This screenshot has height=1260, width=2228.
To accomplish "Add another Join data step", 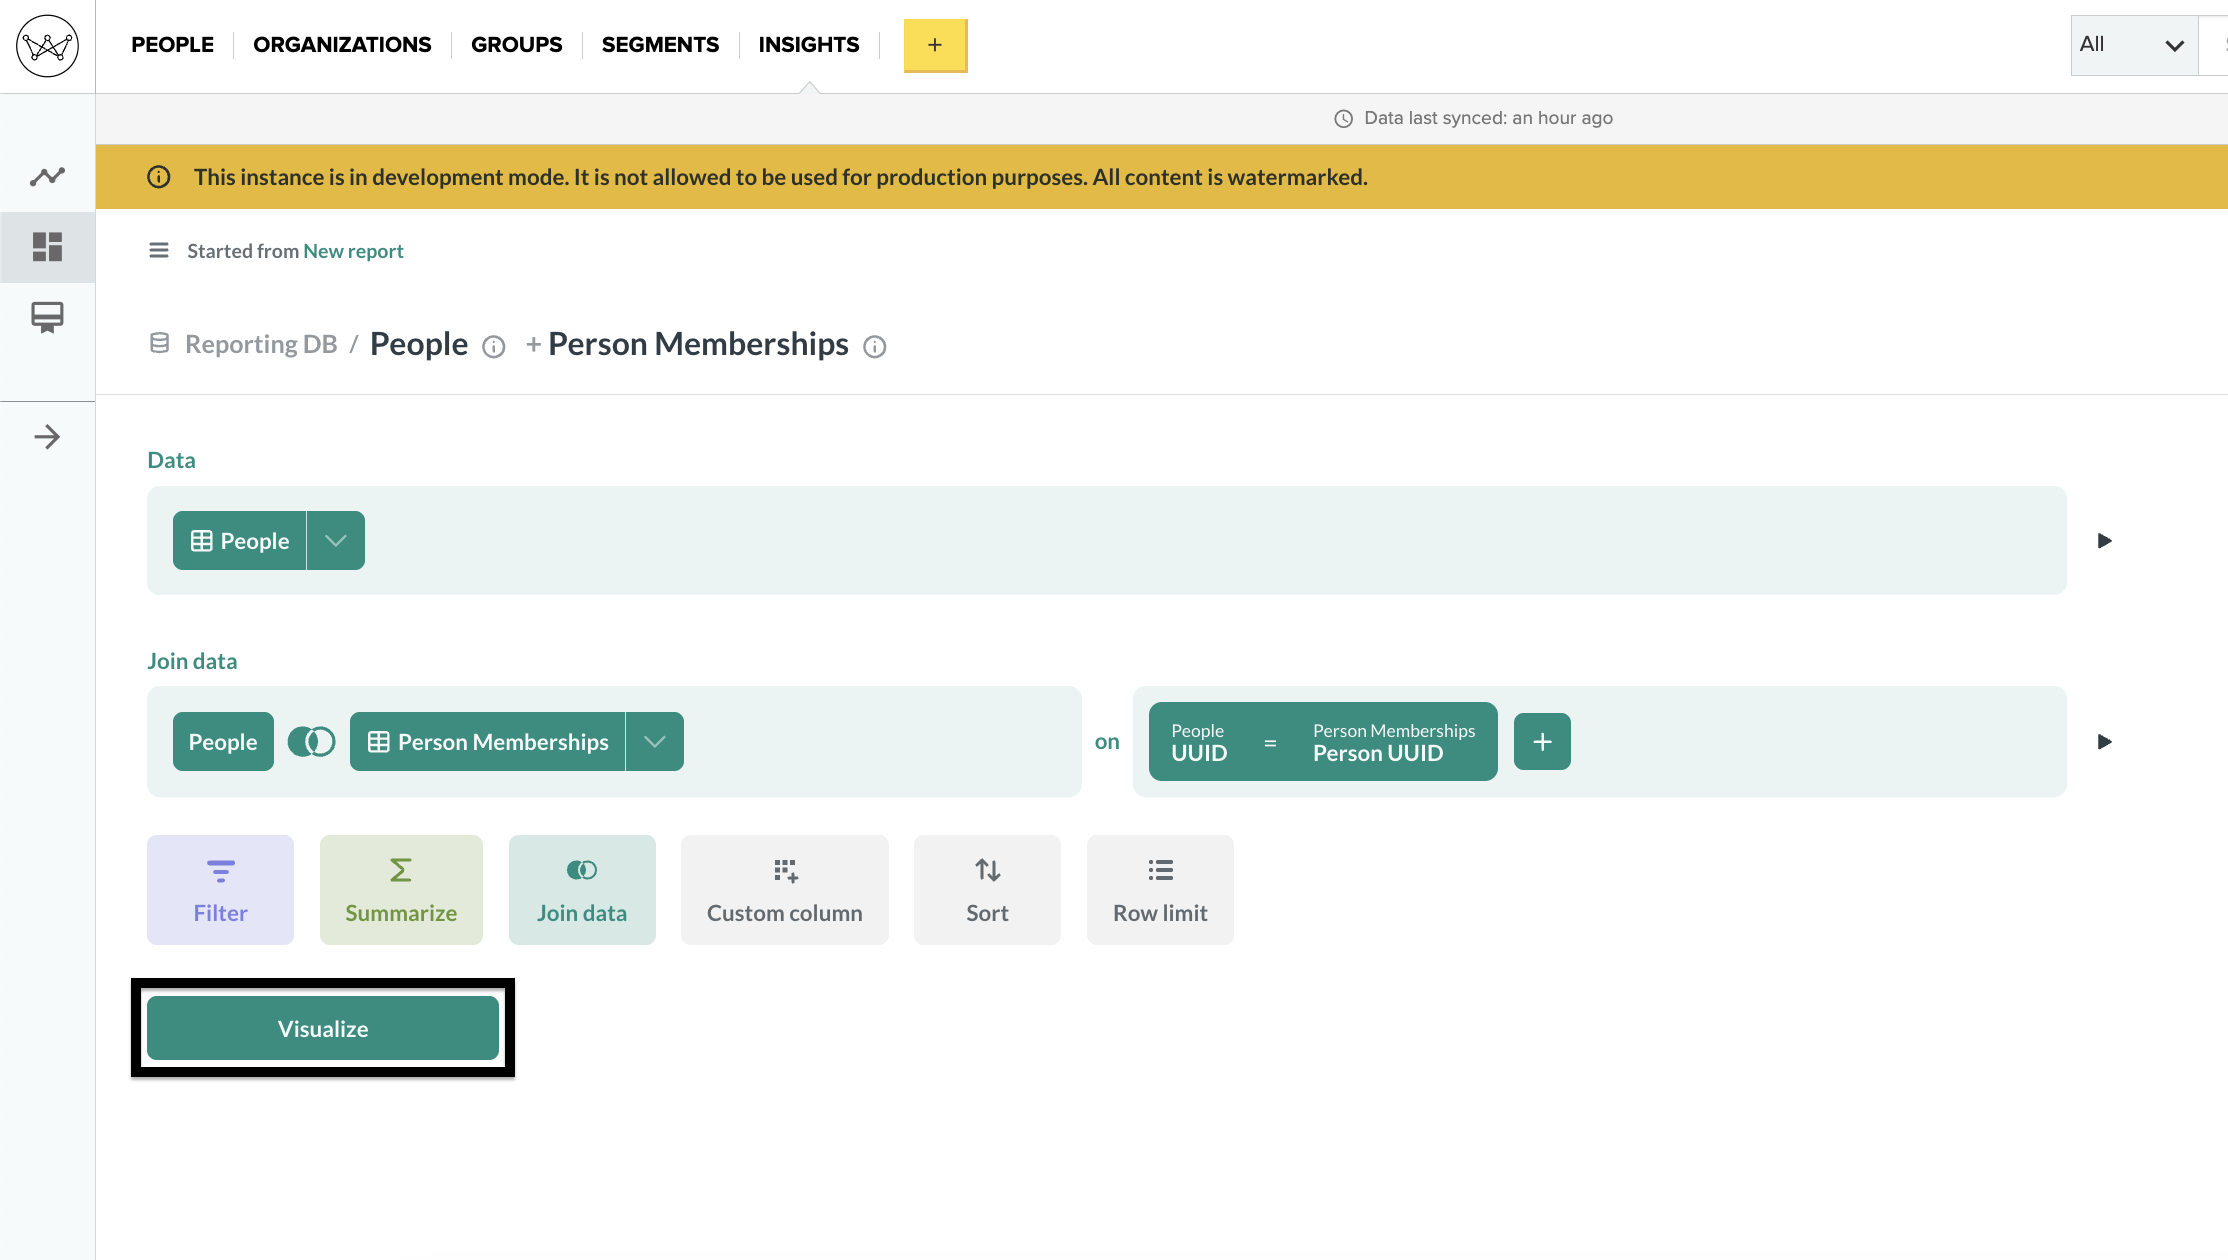I will click(x=582, y=890).
